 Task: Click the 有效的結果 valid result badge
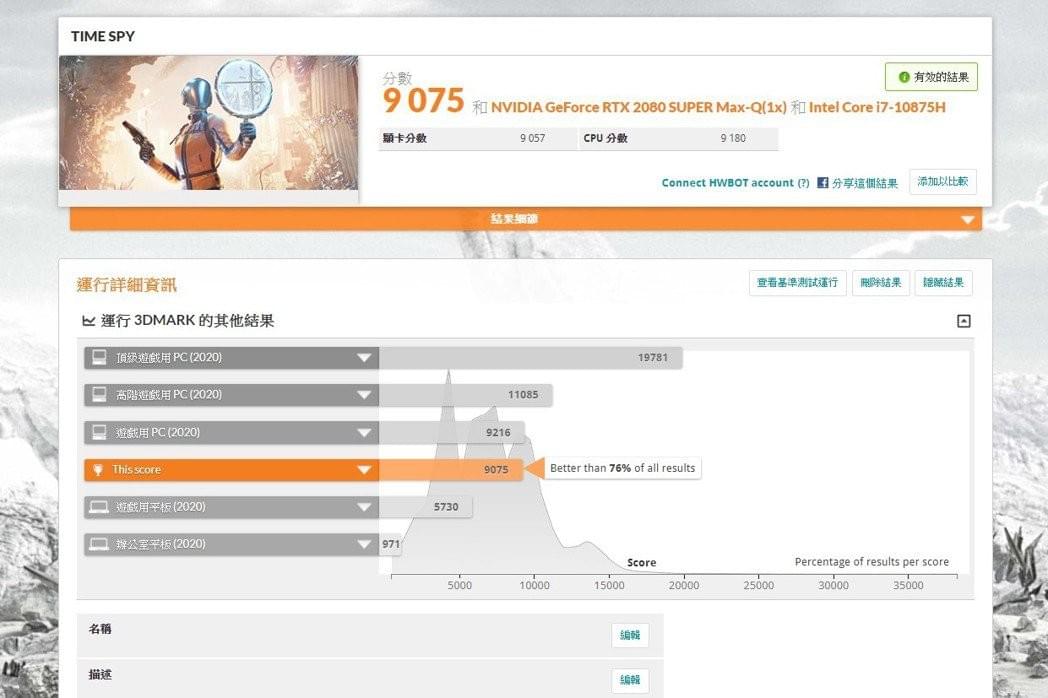[x=931, y=77]
